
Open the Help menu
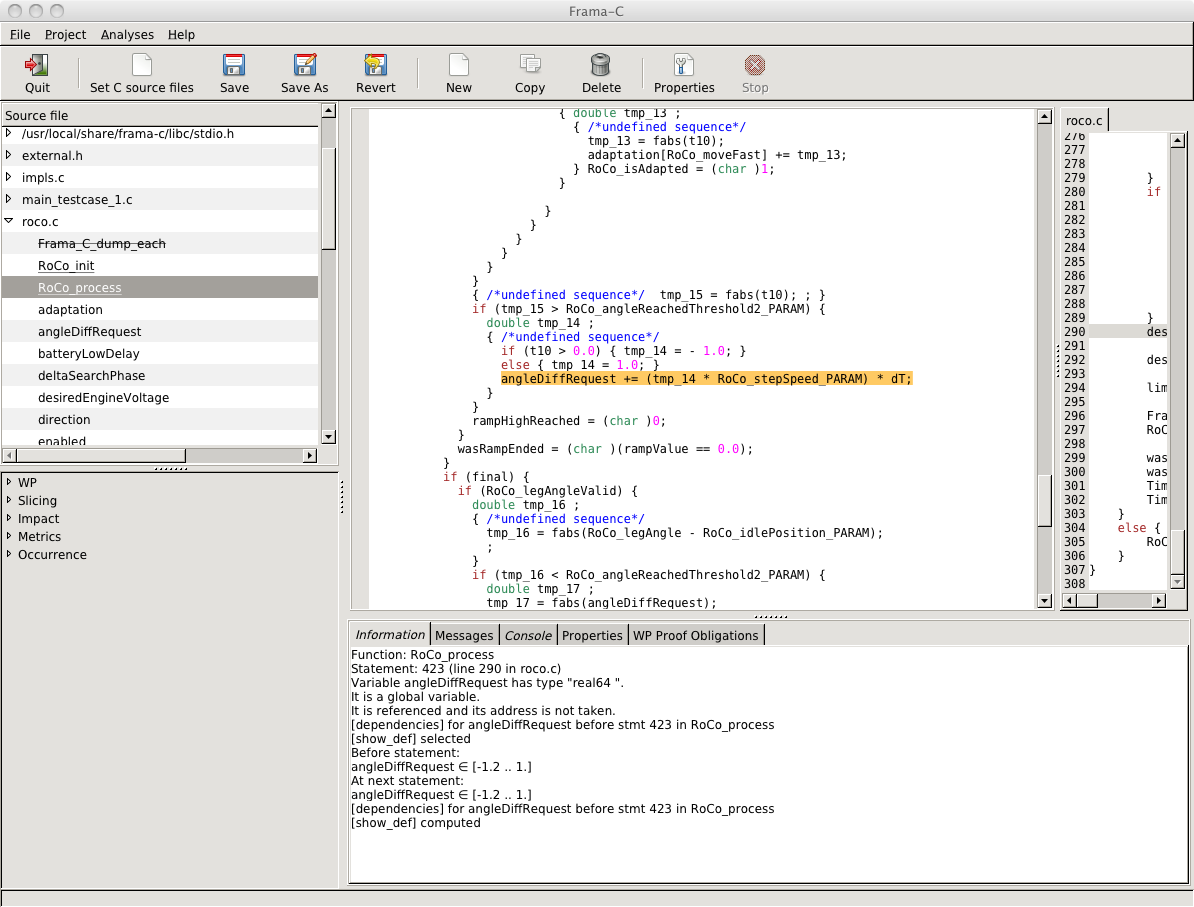tap(181, 34)
